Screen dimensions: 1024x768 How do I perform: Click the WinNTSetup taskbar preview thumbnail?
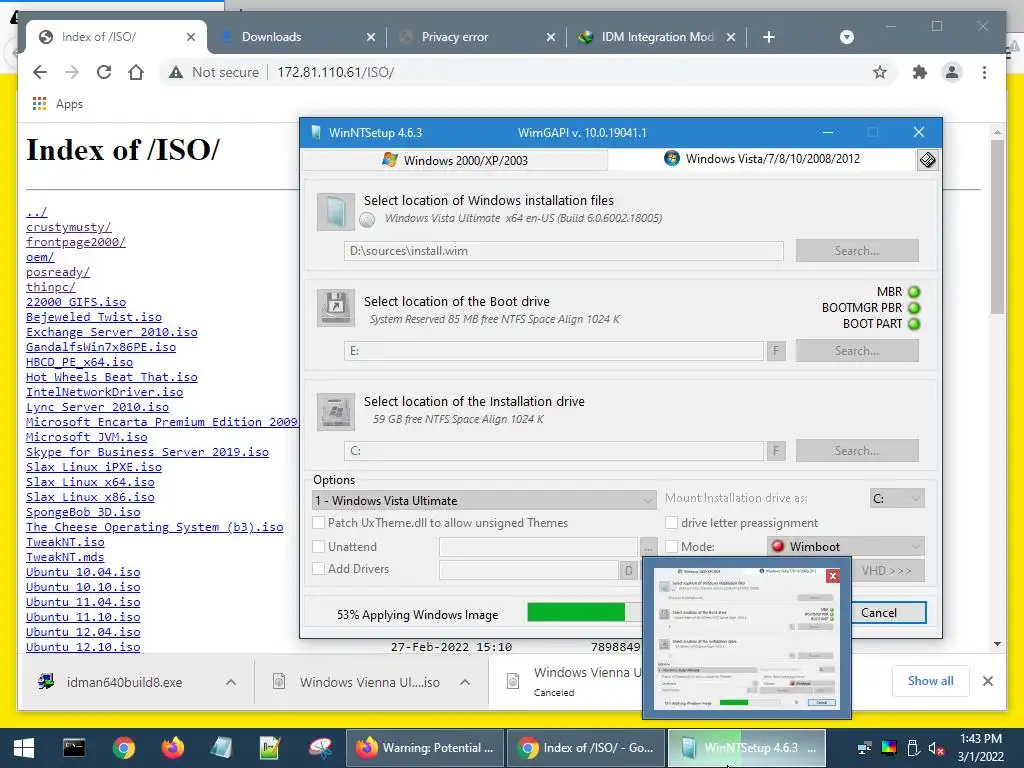tap(746, 637)
